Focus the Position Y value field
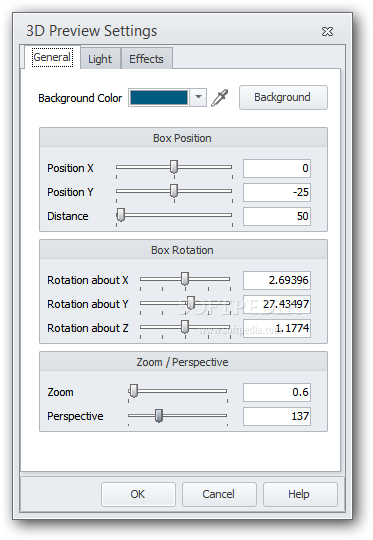This screenshot has height=540, width=373. (277, 192)
